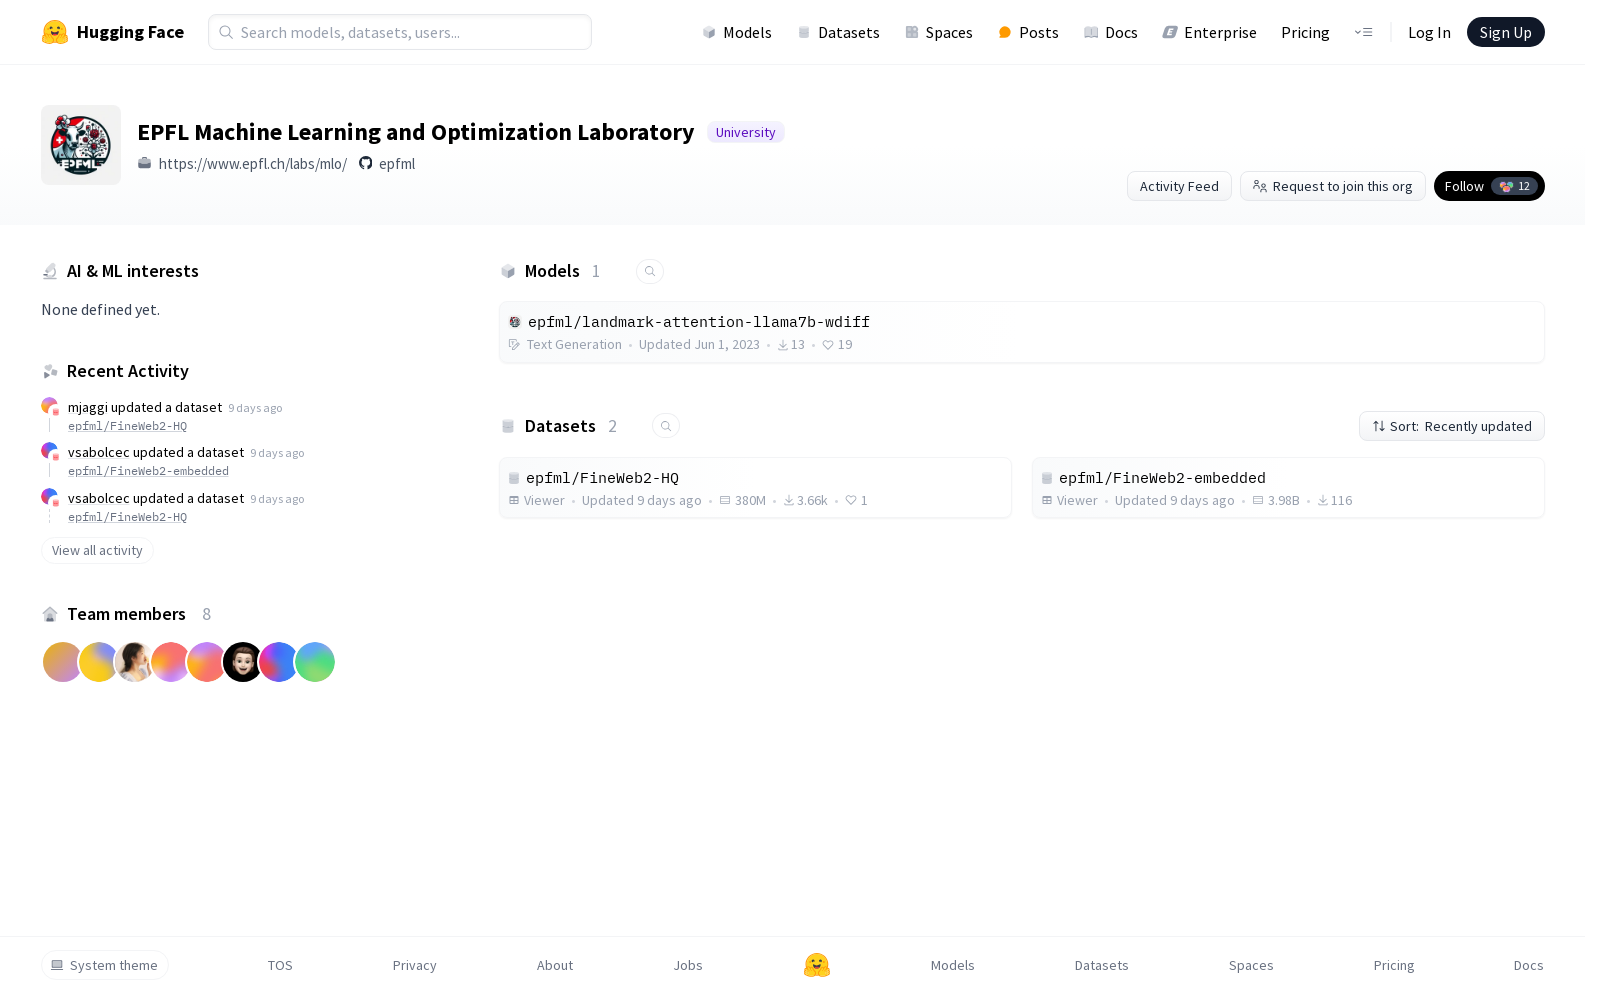The image size is (1600, 1000).
Task: Click the GitHub icon beside epfml
Action: pos(366,163)
